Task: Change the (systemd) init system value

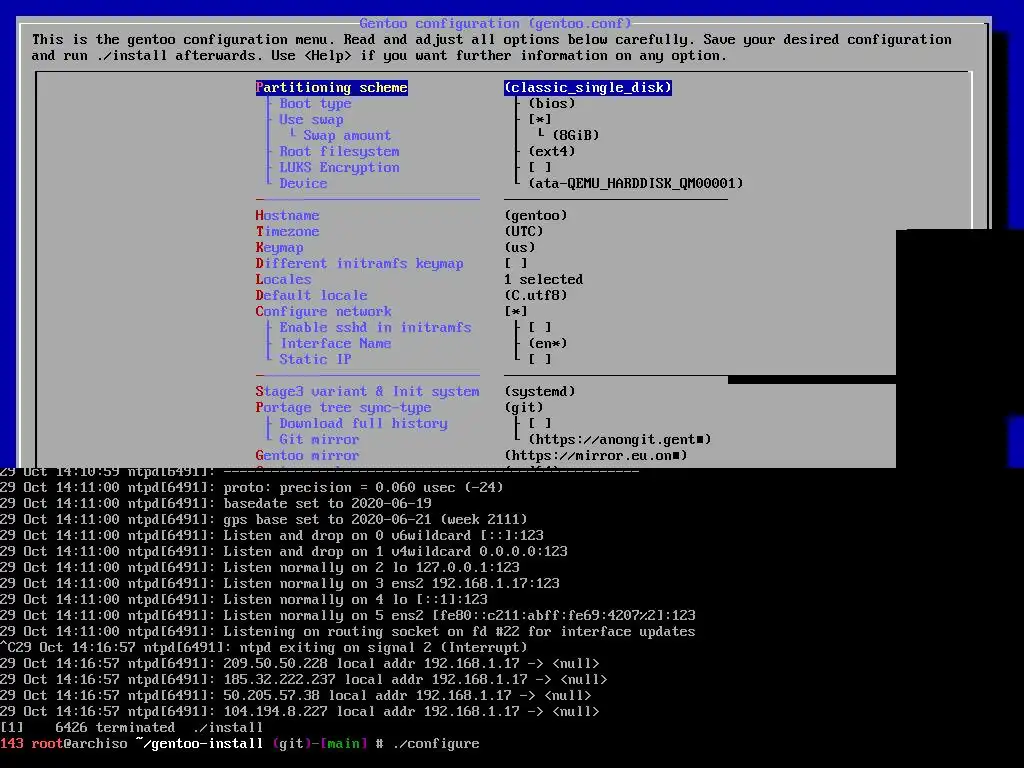Action: tap(540, 391)
